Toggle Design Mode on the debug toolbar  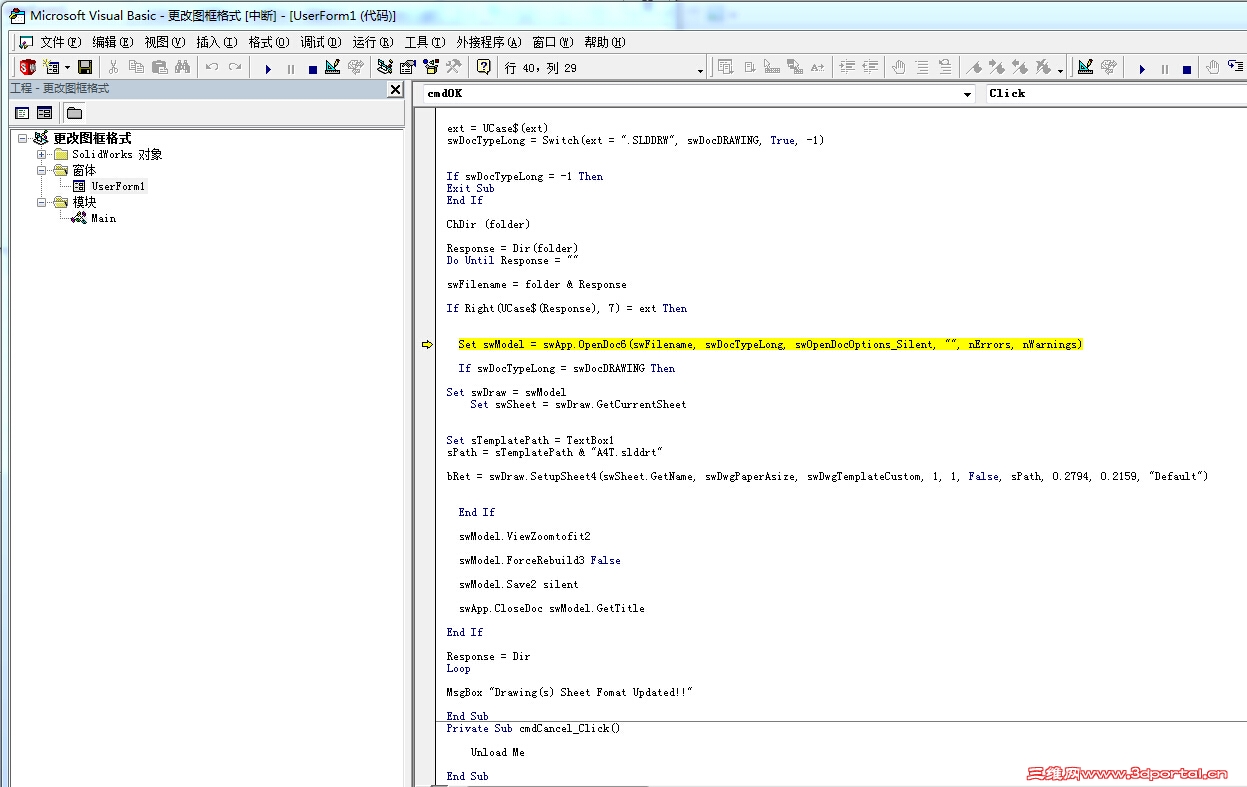coord(1085,67)
